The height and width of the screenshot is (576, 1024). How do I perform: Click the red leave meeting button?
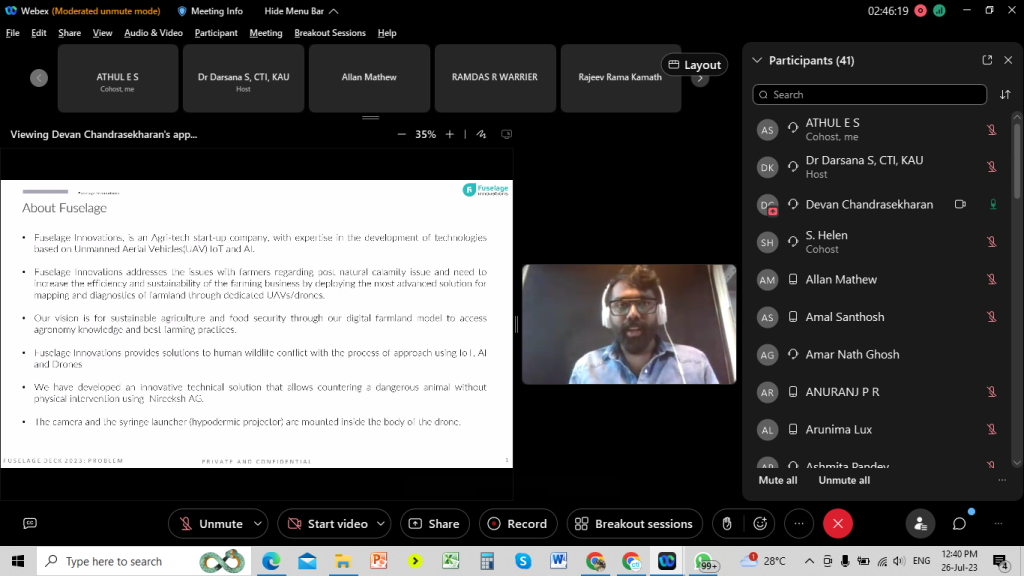click(838, 524)
